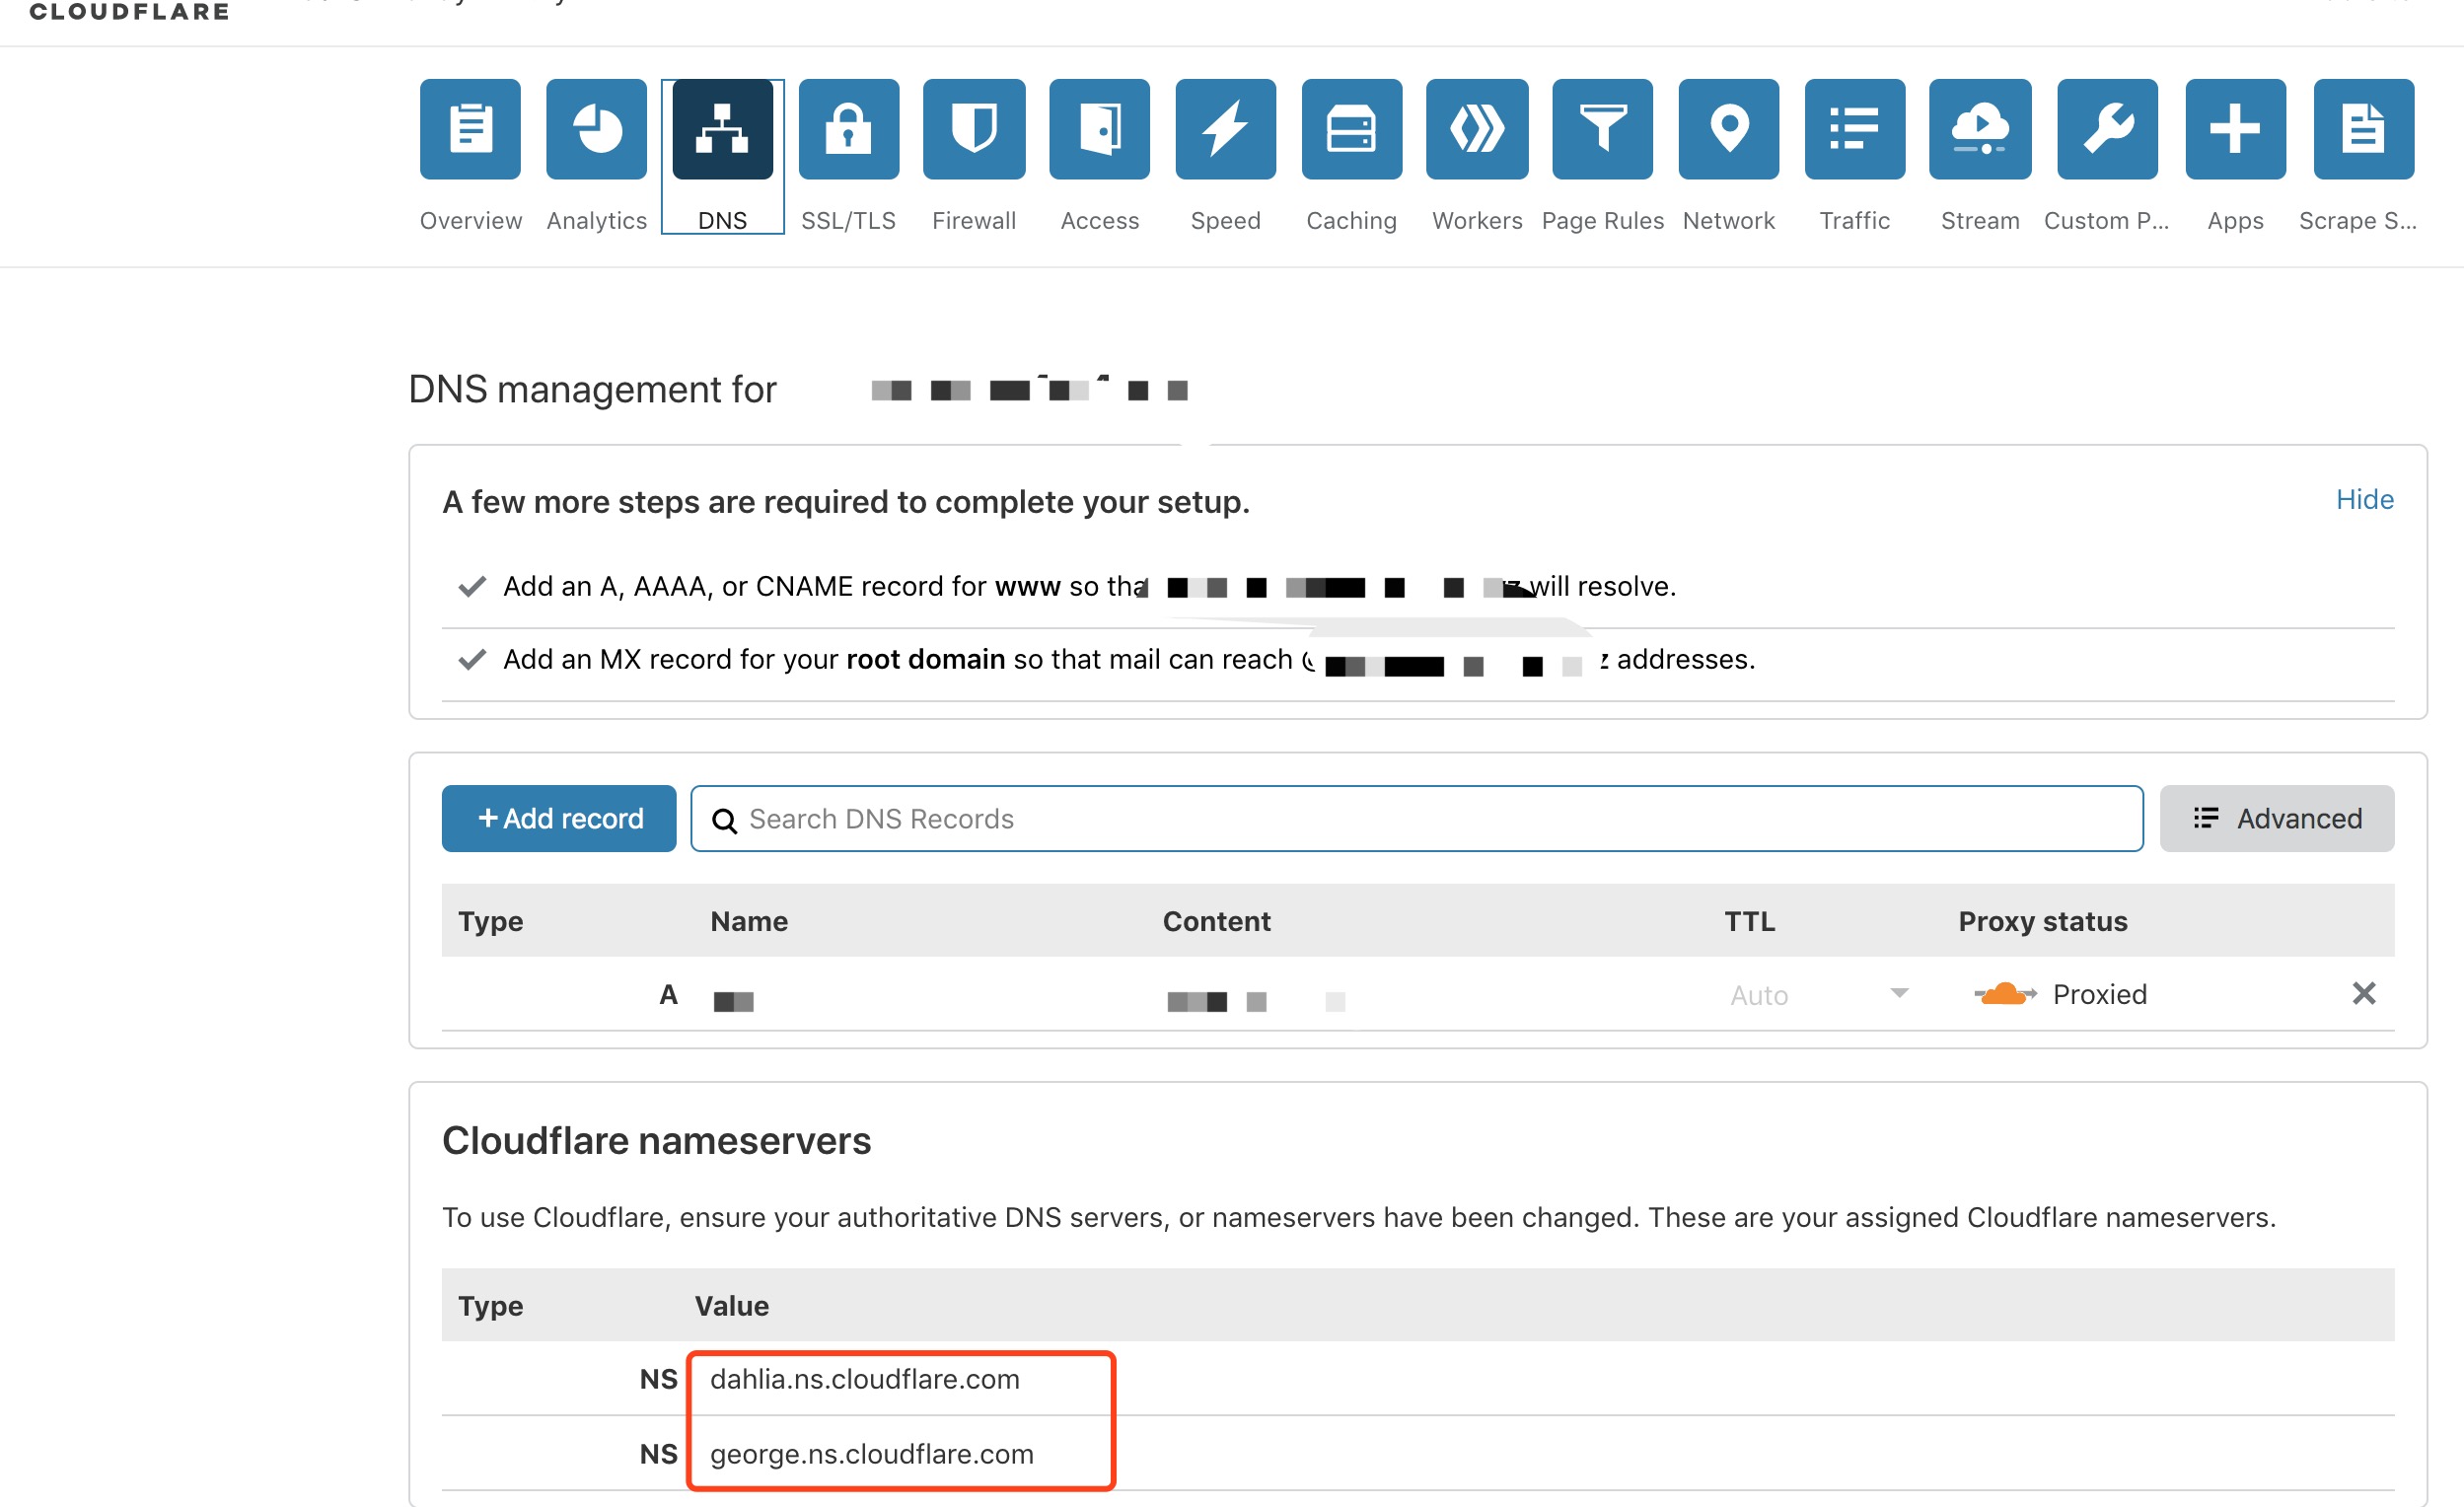2464x1507 pixels.
Task: Click the search magnifier icon
Action: pyautogui.click(x=724, y=820)
